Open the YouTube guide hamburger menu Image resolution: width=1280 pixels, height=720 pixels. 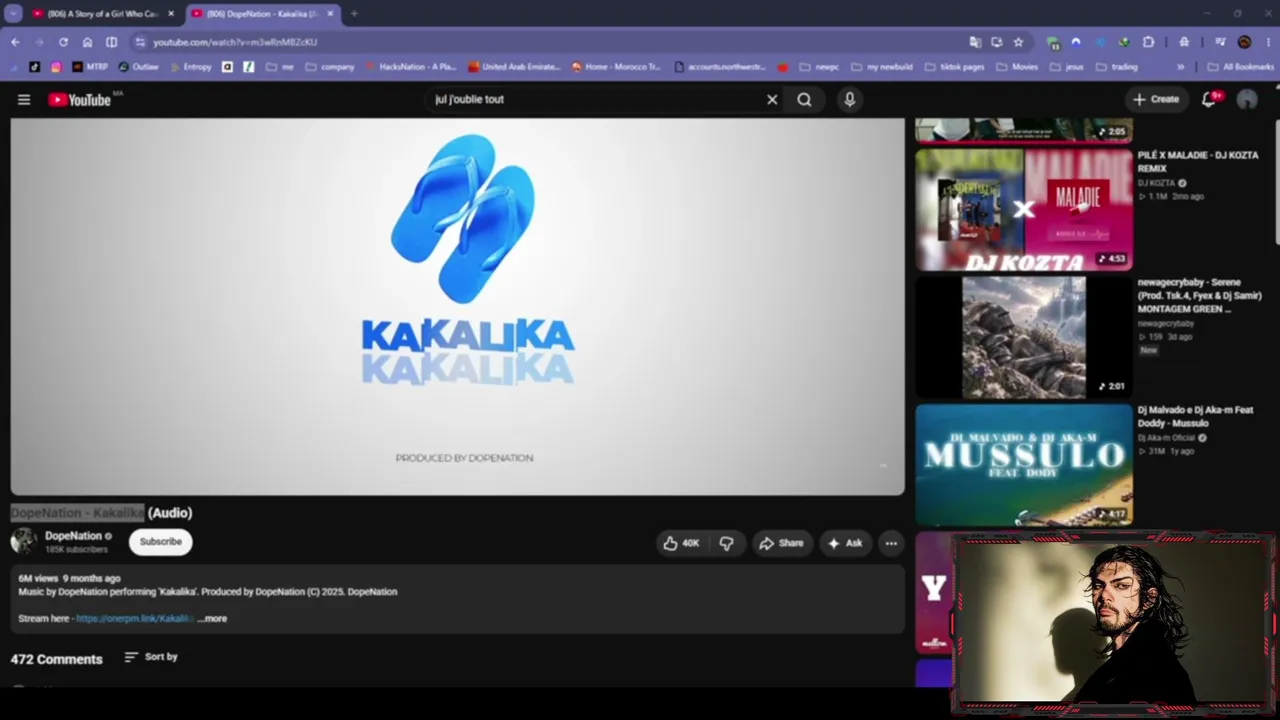[24, 99]
